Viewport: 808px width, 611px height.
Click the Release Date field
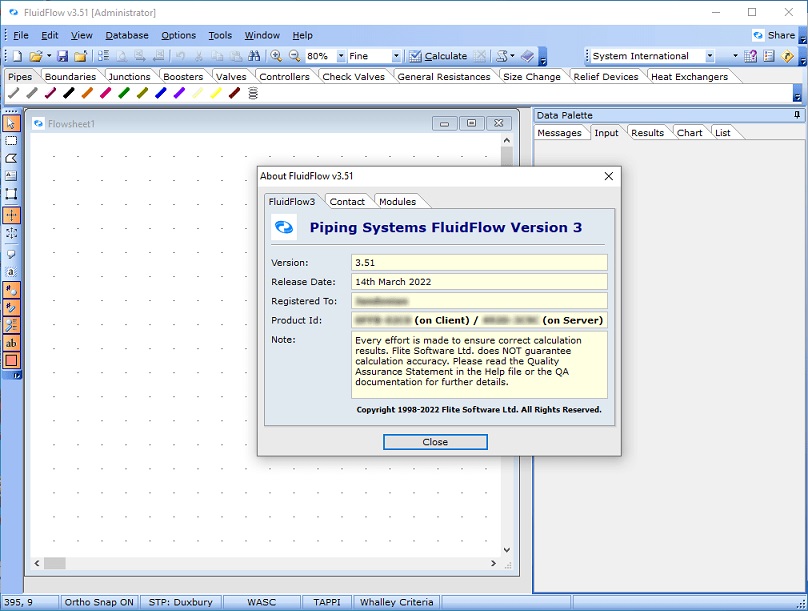click(x=479, y=282)
